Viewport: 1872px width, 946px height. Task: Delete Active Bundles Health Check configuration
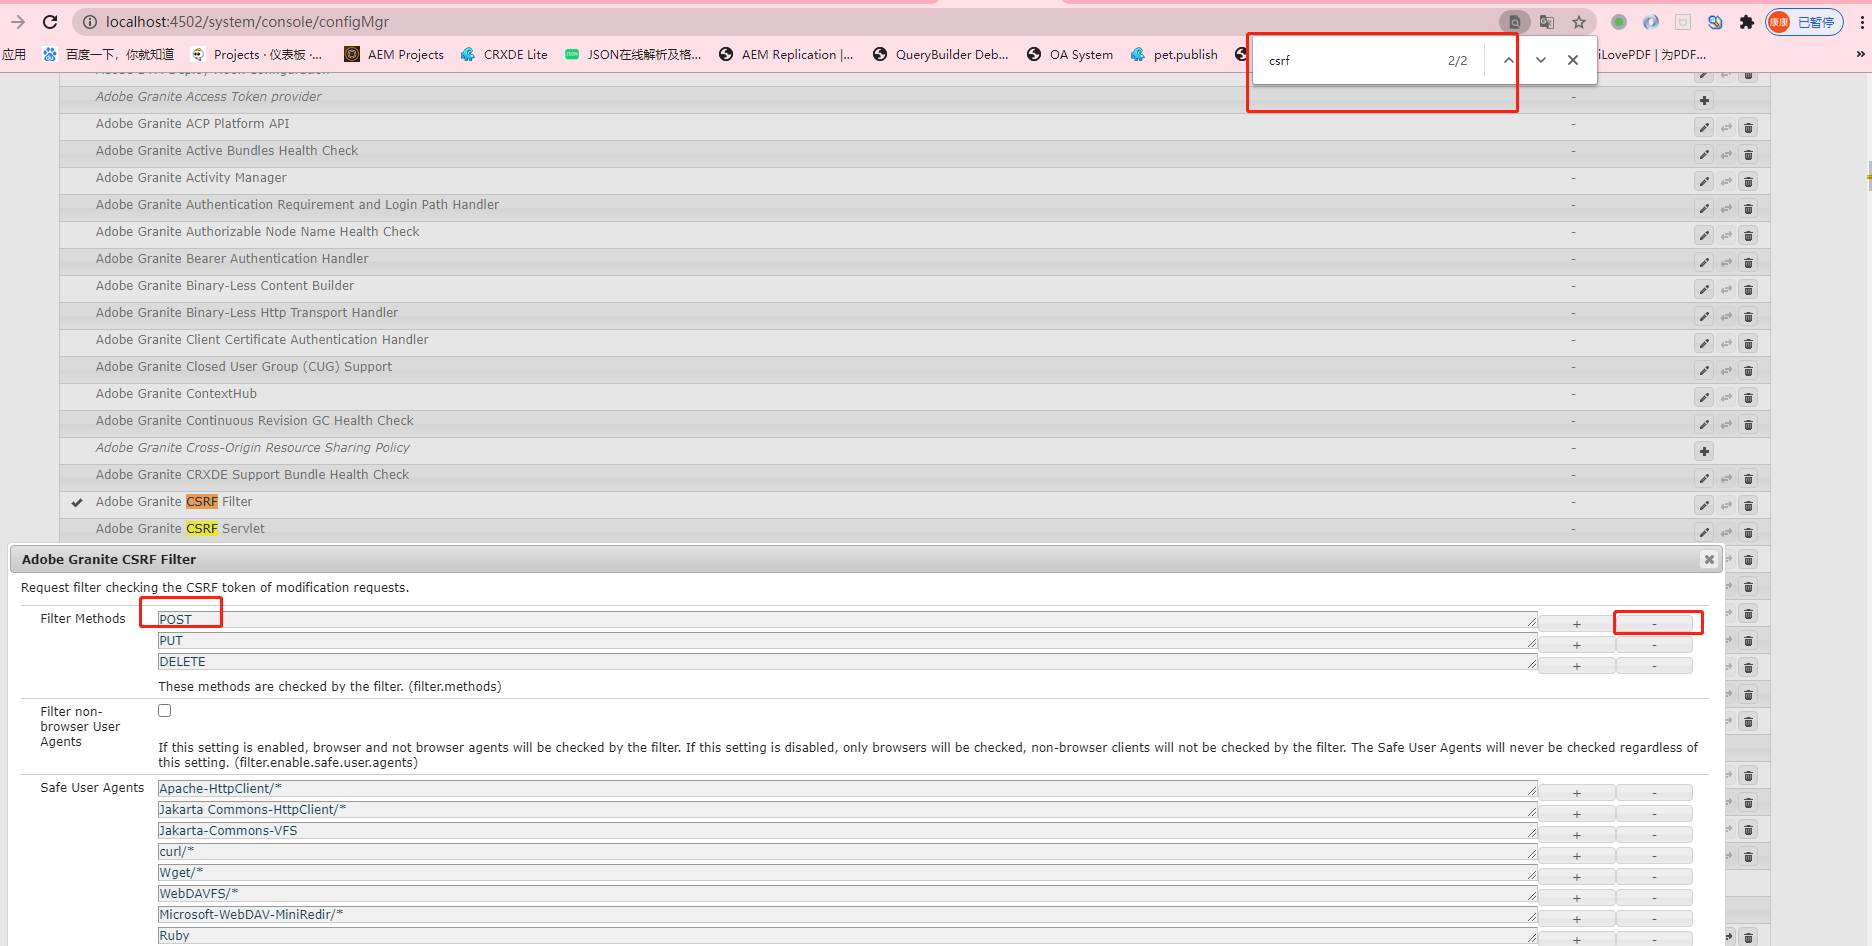(x=1748, y=154)
